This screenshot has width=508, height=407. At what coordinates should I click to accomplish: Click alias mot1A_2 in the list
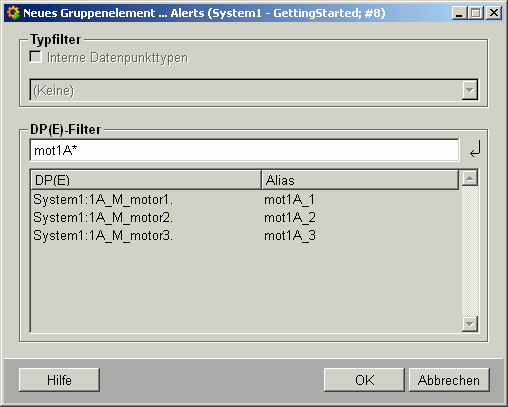(289, 218)
